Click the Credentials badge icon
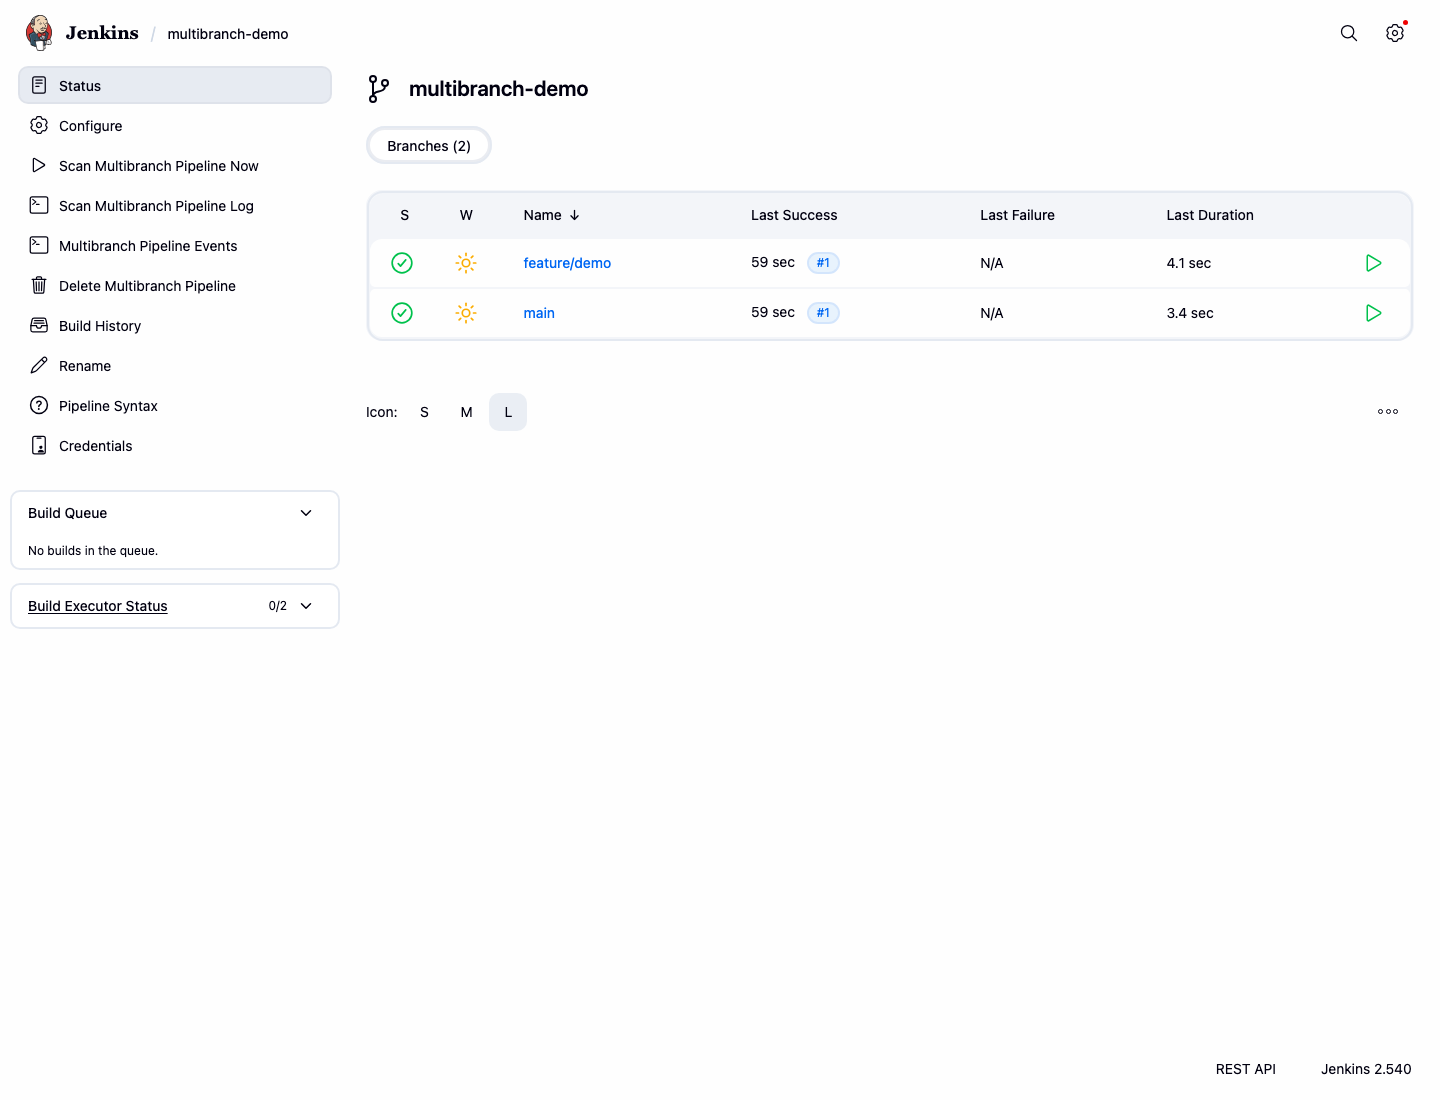Viewport: 1440px width, 1100px height. [39, 445]
